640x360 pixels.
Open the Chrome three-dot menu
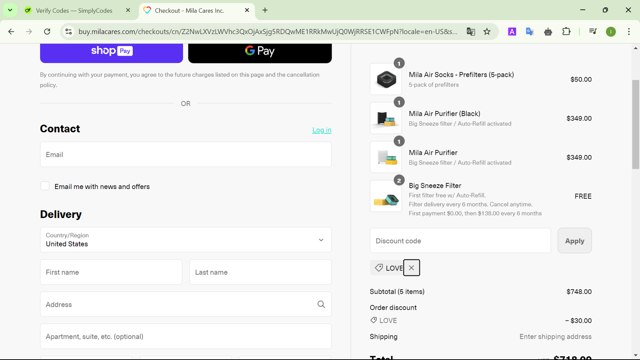tap(629, 31)
